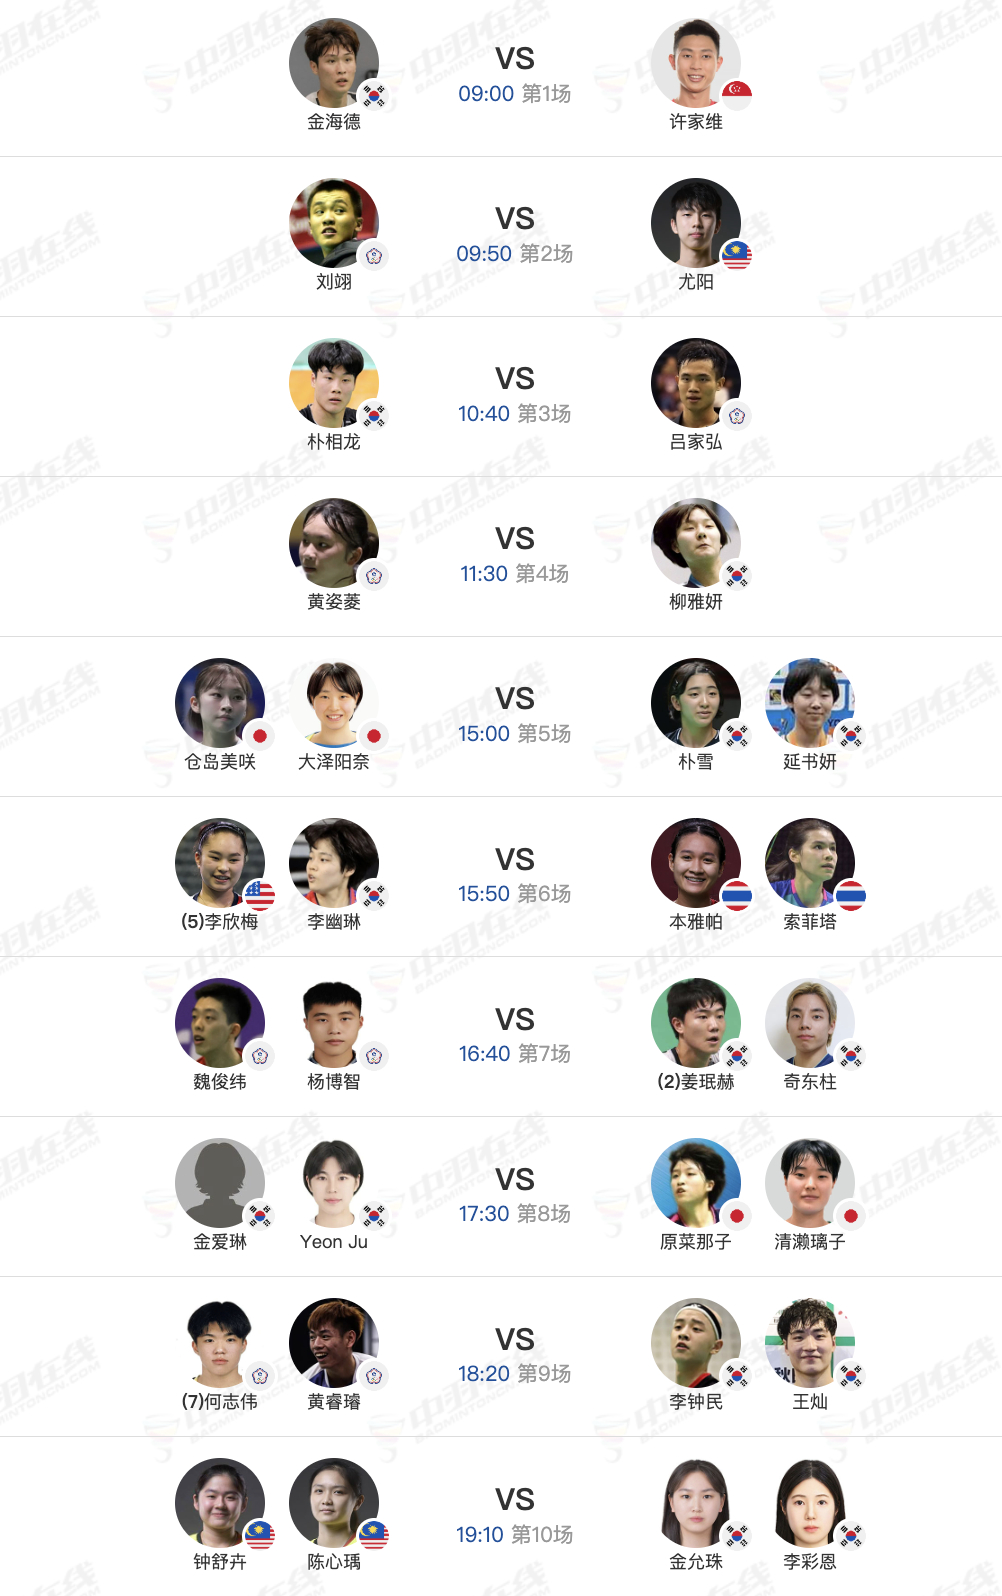Image resolution: width=1002 pixels, height=1596 pixels.
Task: Select player 刘翊's photo
Action: (334, 223)
